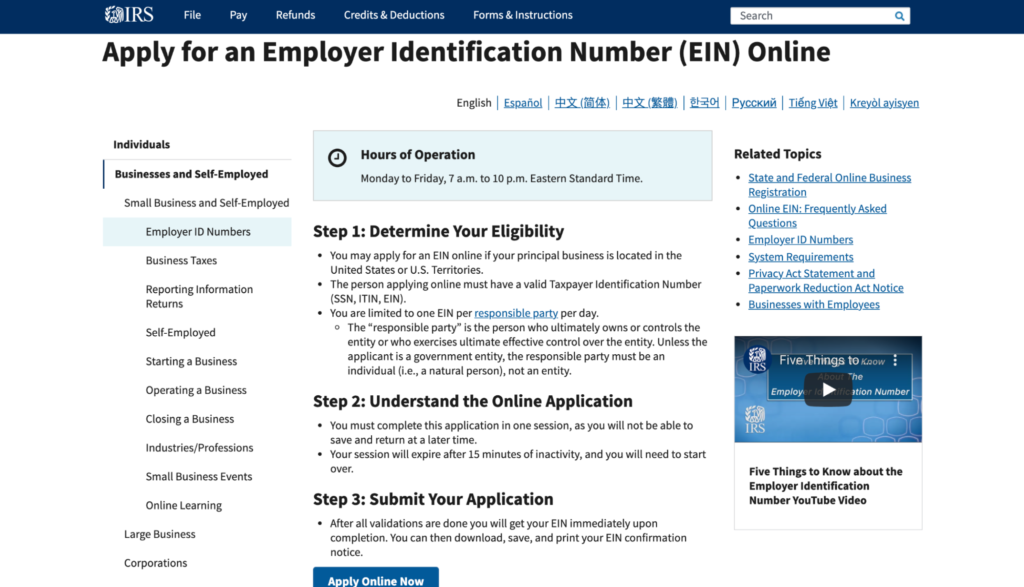
Task: Click the Step 3: Submit Your Application heading
Action: point(433,499)
